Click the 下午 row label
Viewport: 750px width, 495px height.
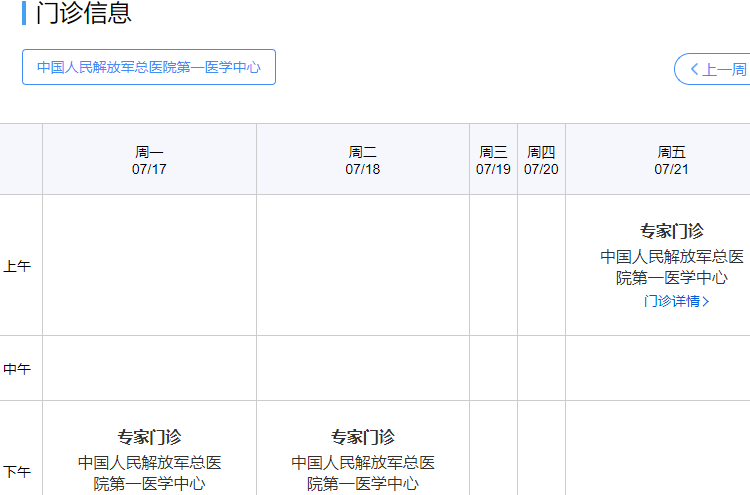17,472
